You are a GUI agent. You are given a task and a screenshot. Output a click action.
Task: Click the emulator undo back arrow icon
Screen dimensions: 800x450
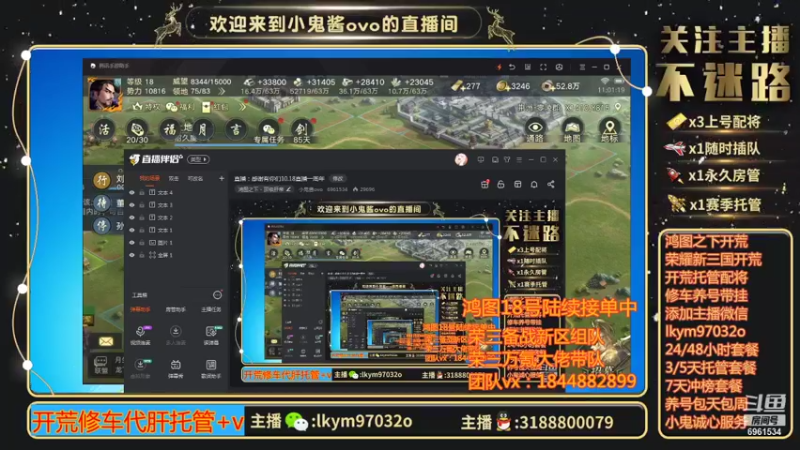(x=512, y=67)
